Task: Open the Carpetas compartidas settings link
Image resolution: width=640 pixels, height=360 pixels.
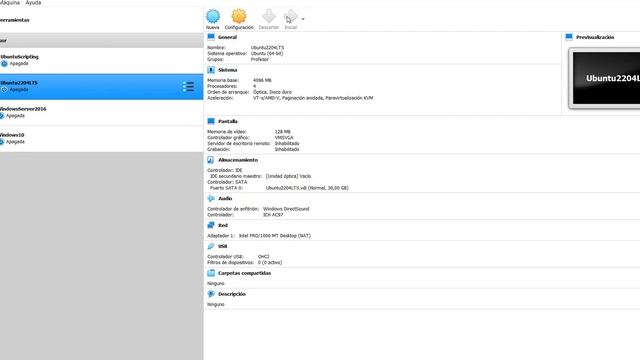Action: point(244,273)
